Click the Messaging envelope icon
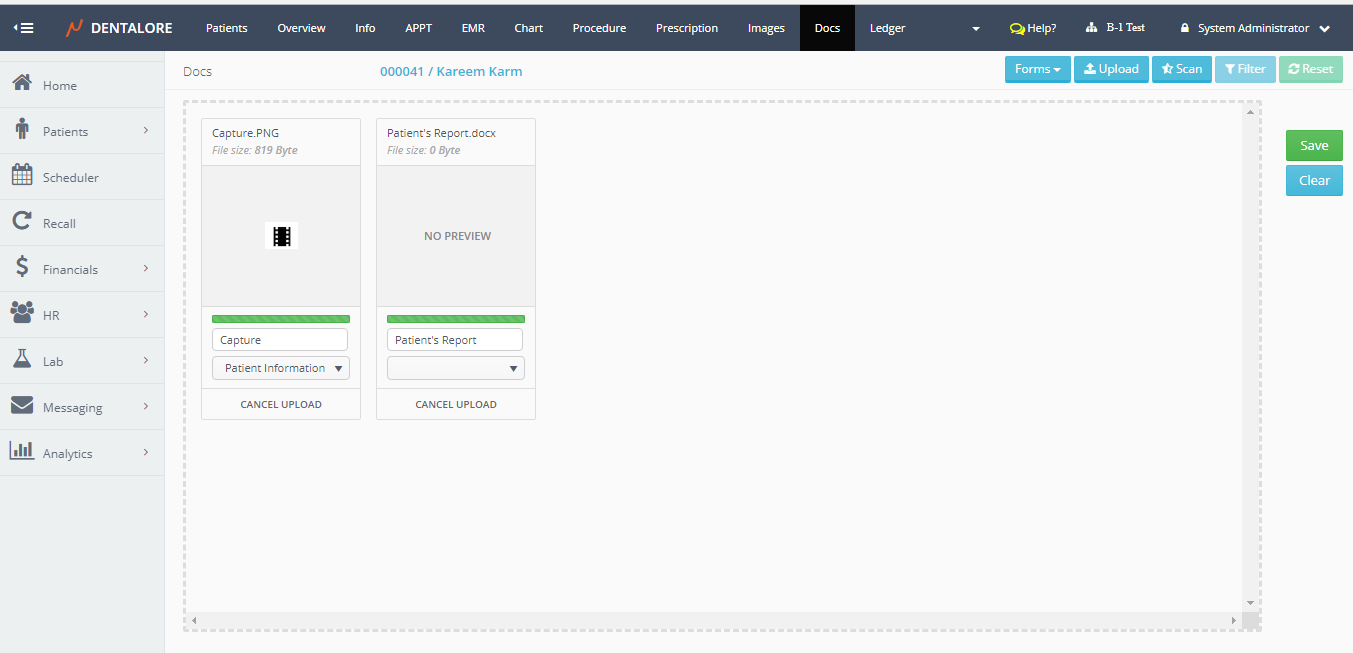The width and height of the screenshot is (1353, 653). (x=22, y=406)
